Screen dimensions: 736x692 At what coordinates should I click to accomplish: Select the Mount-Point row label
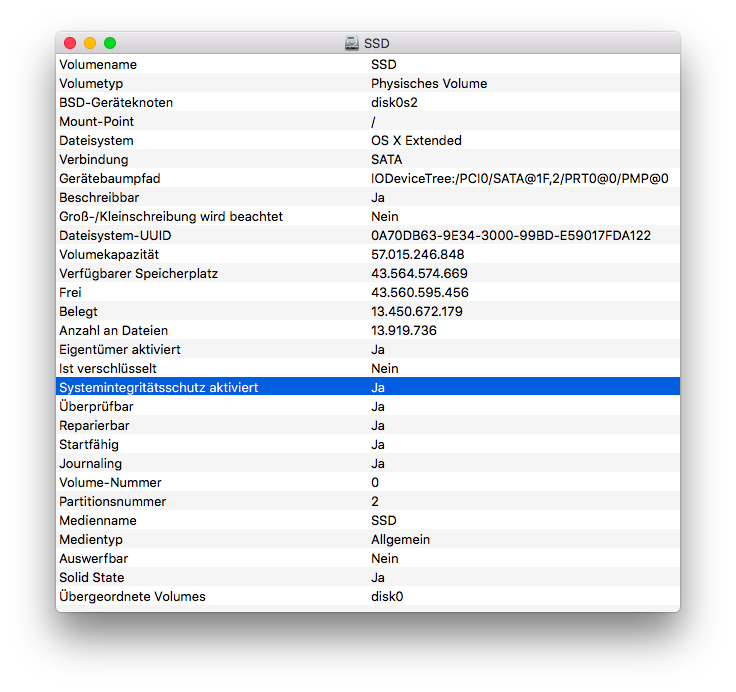coord(96,122)
